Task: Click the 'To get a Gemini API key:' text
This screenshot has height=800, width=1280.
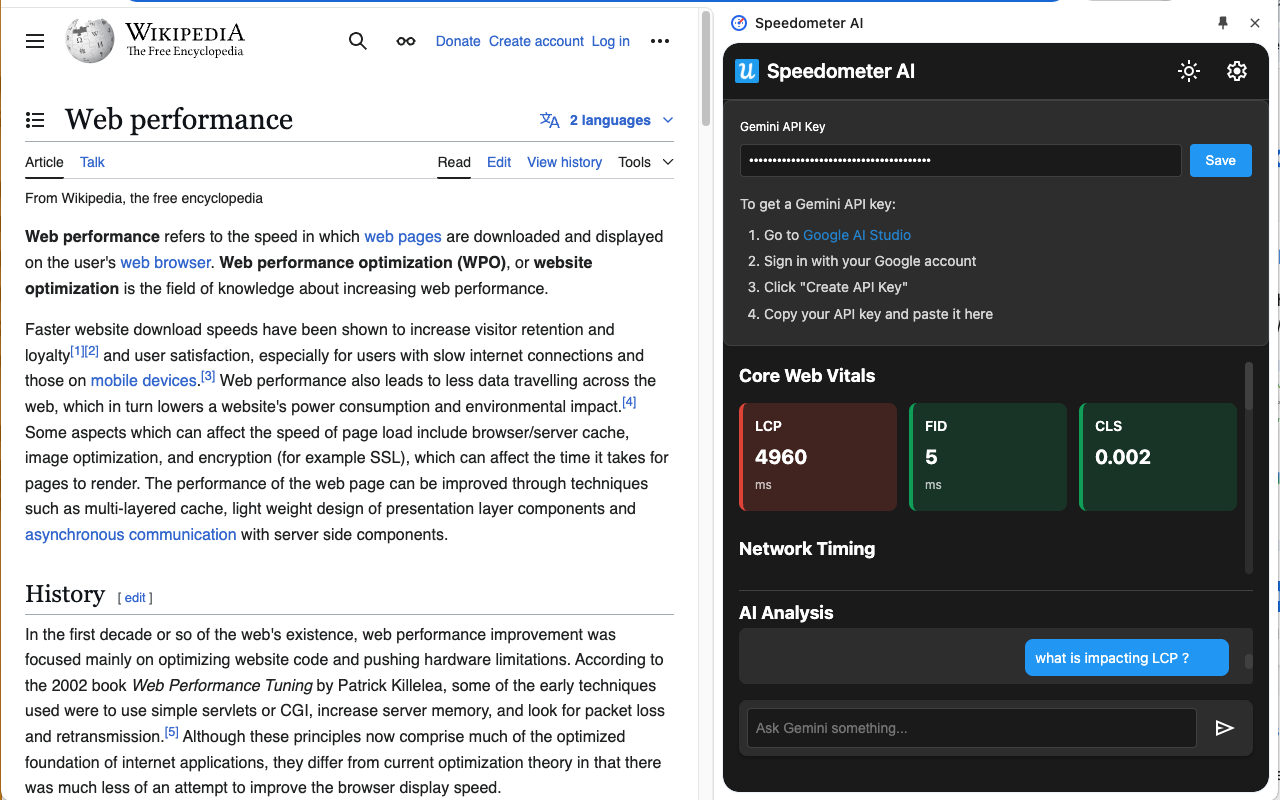Action: 818,204
